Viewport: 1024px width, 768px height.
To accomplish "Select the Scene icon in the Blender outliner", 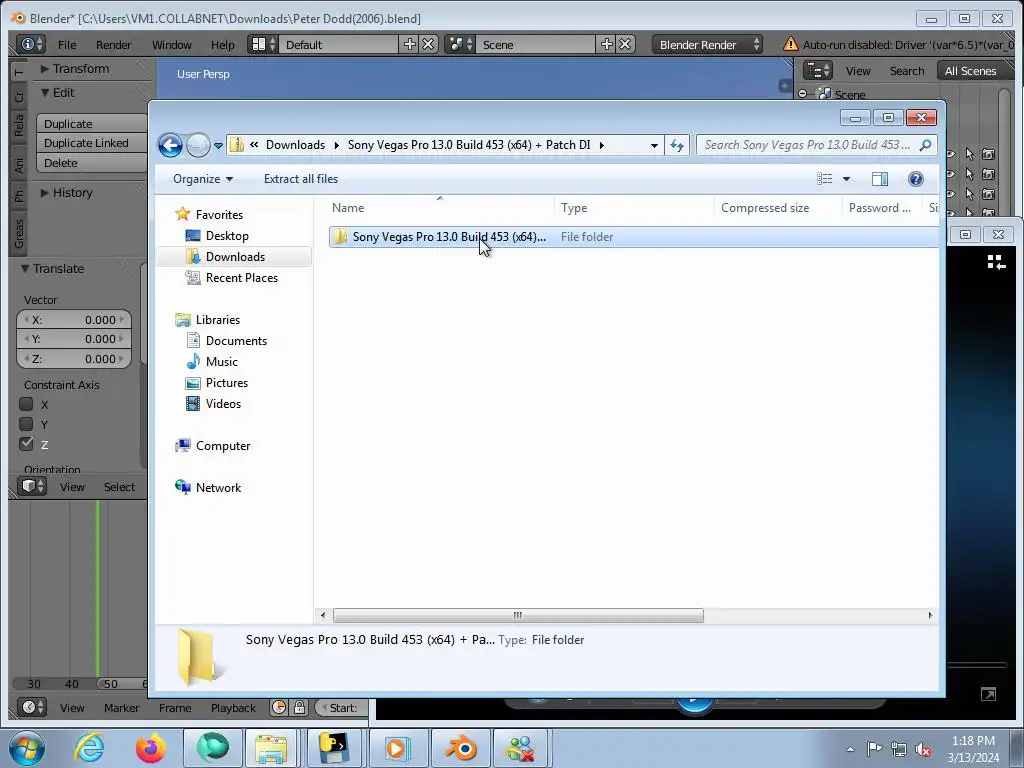I will pyautogui.click(x=825, y=95).
